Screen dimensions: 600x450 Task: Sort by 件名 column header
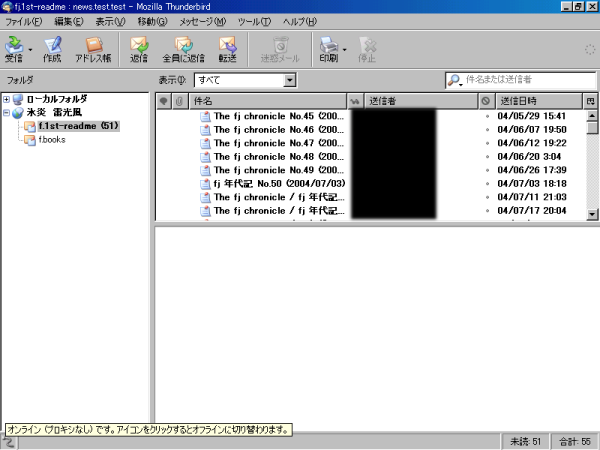point(268,101)
